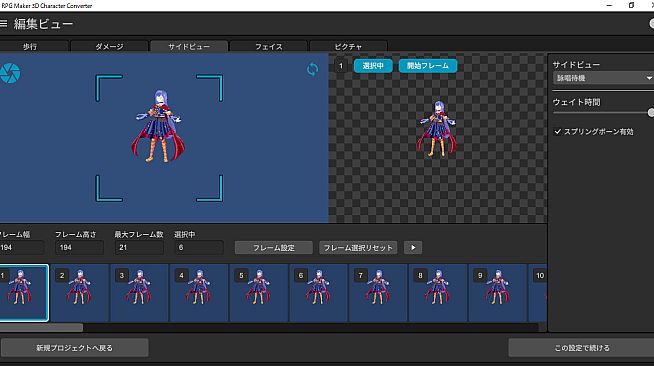654x366 pixels.
Task: Click the camera shutter capture icon
Action: point(9,73)
